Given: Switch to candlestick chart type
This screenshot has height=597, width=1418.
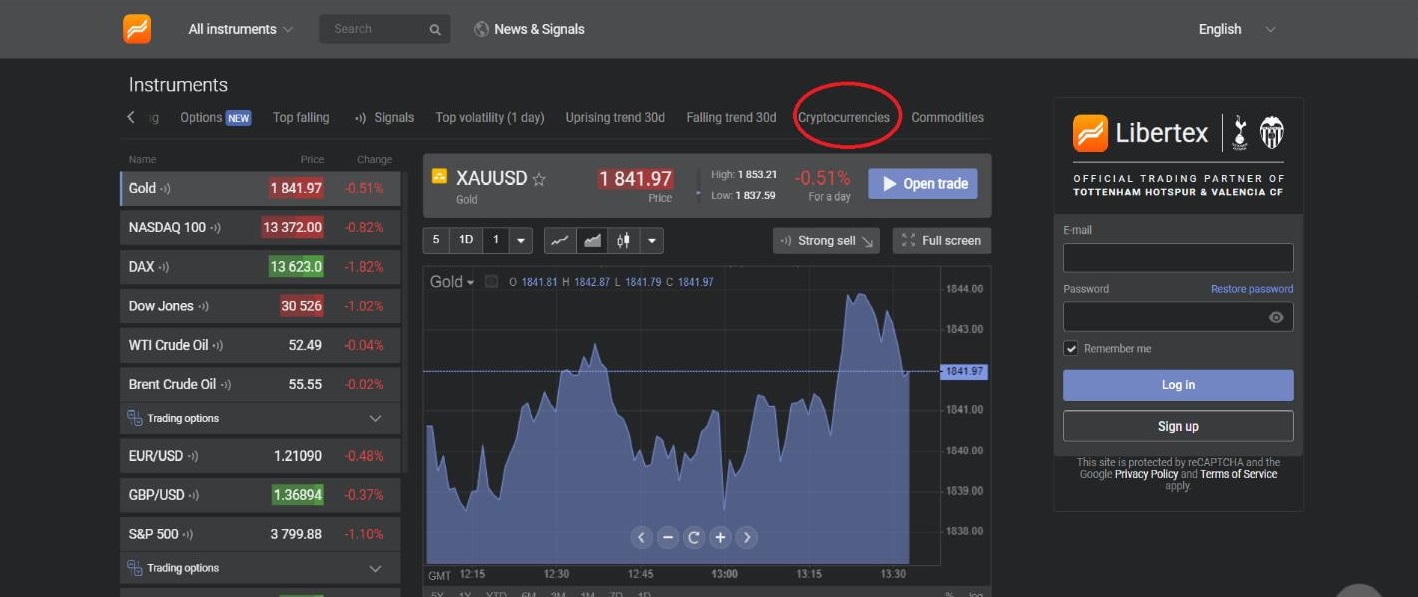Looking at the screenshot, I should click(x=624, y=240).
